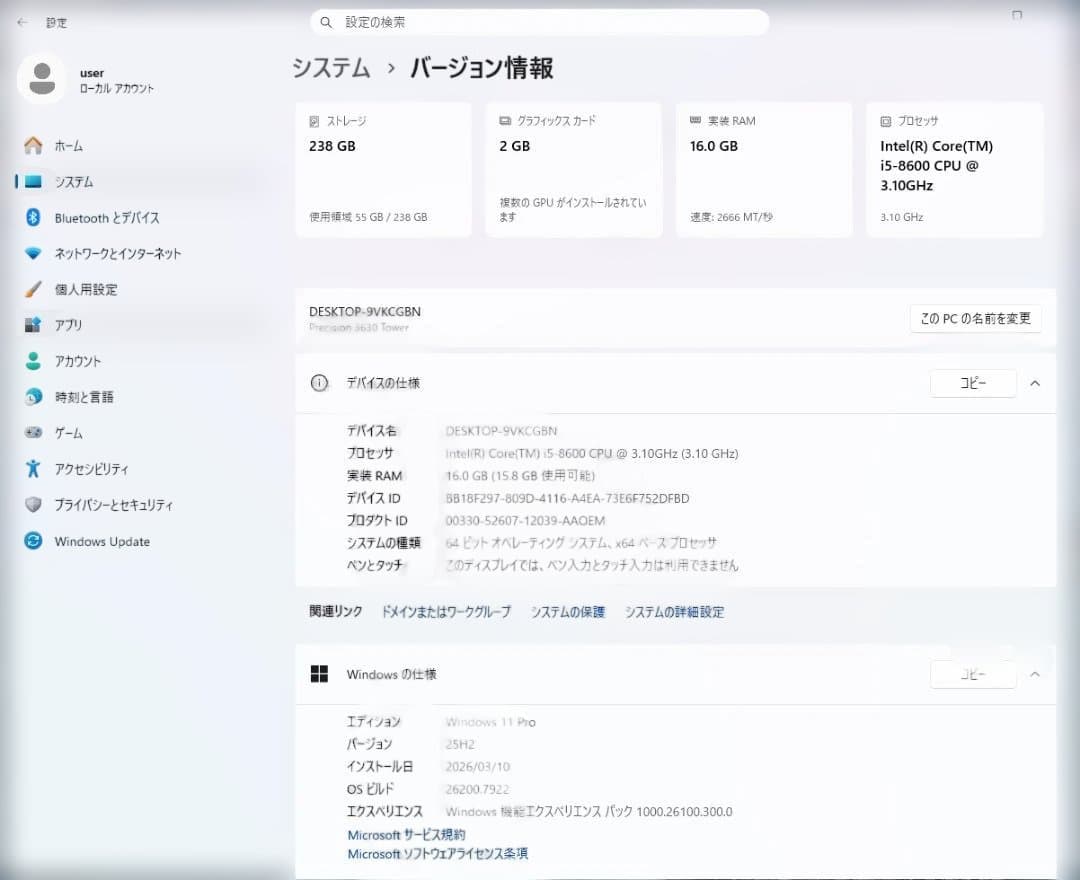
Task: Click the ネットワークとインターネット Wi-Fi icon
Action: tap(33, 253)
